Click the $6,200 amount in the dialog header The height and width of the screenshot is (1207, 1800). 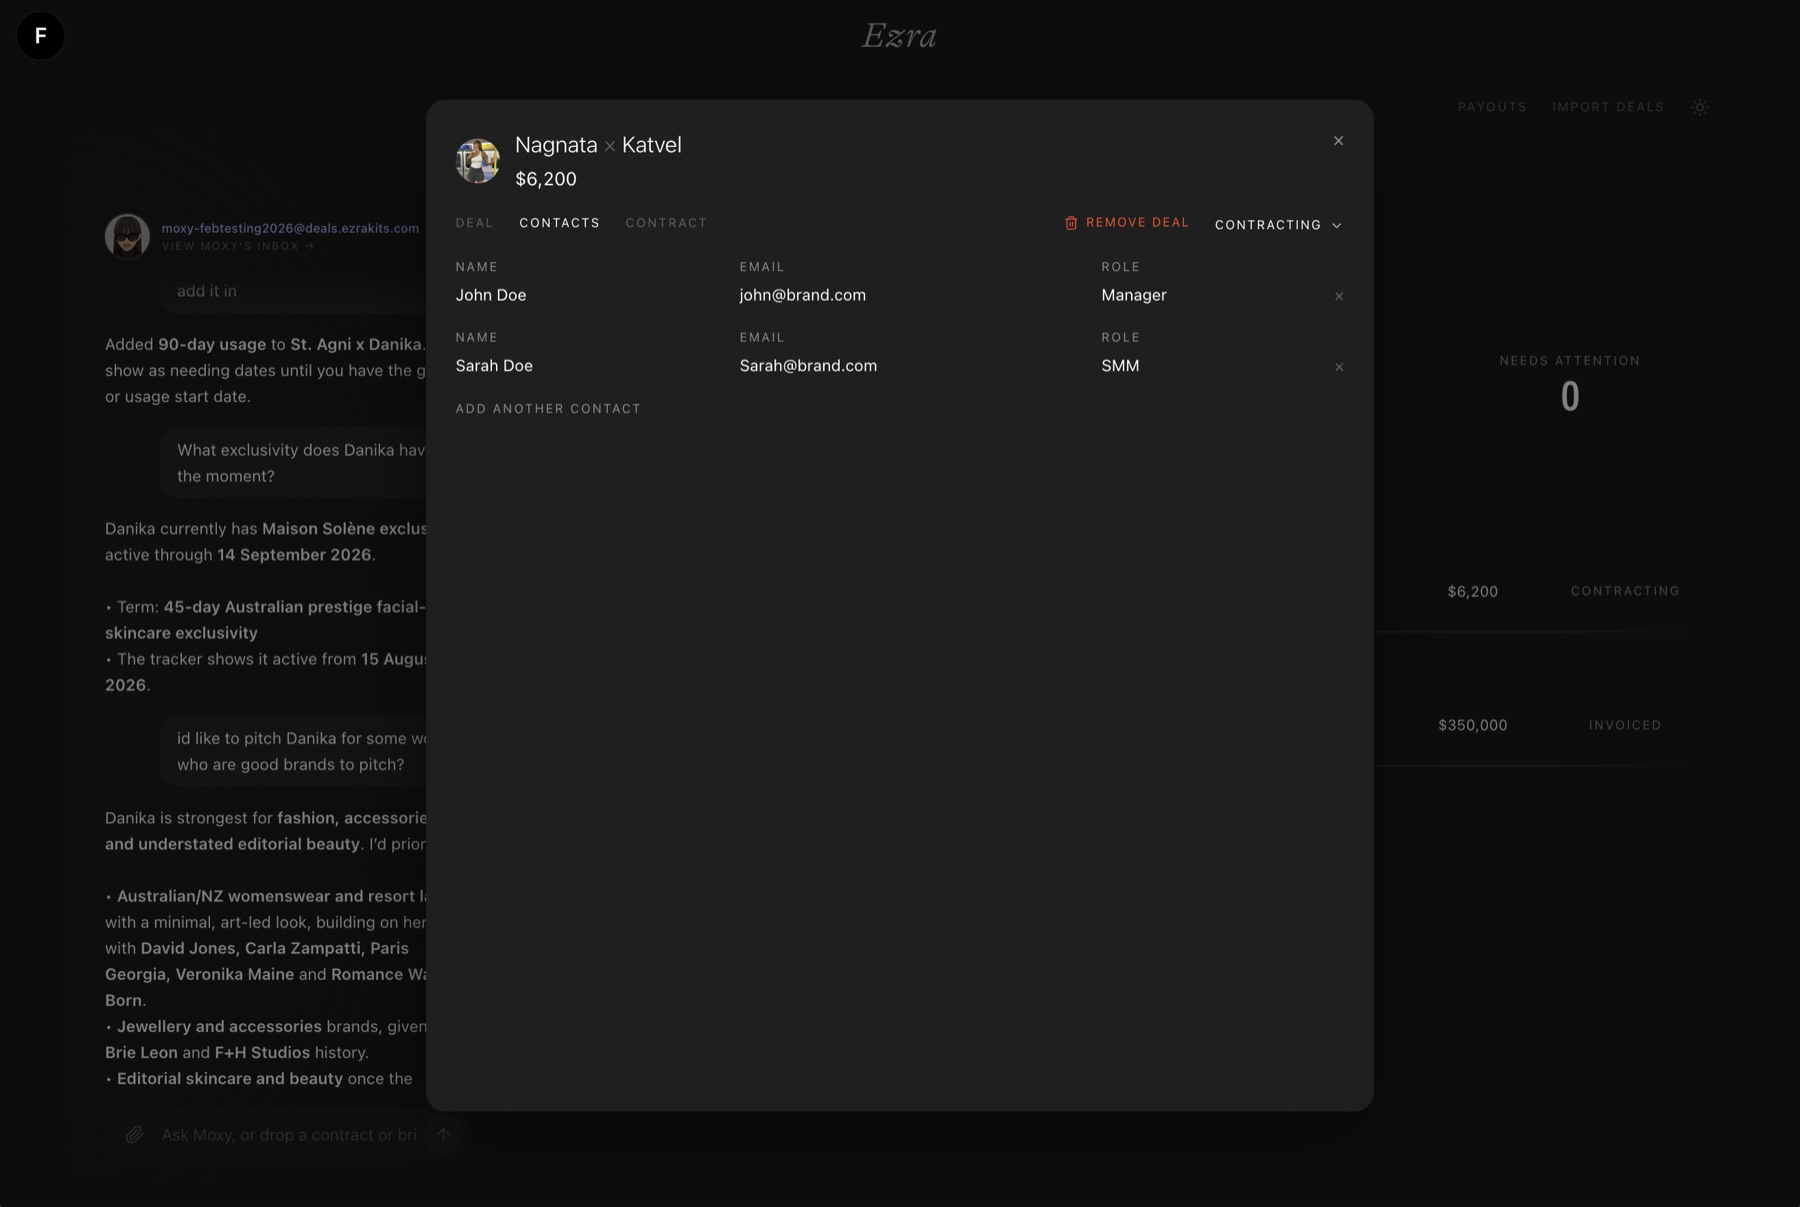[x=546, y=179]
